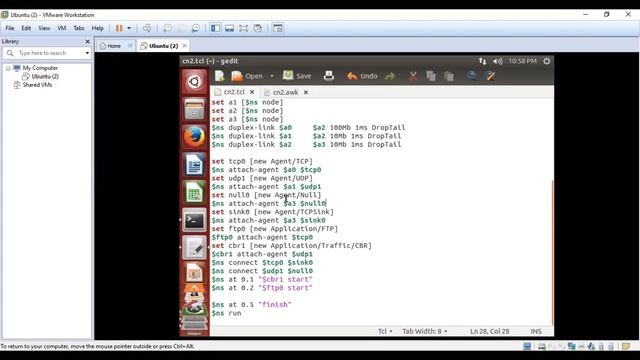Open the VMware File menu
This screenshot has height=360, width=640.
(10, 28)
